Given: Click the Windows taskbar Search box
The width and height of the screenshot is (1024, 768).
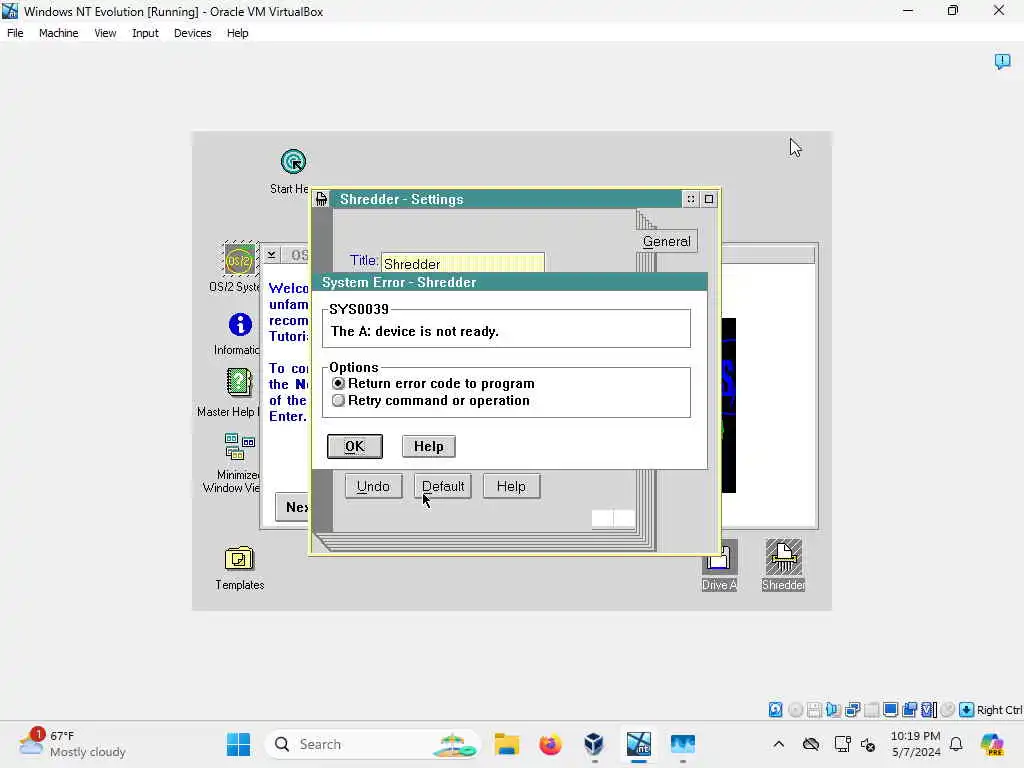Looking at the screenshot, I should tap(372, 744).
